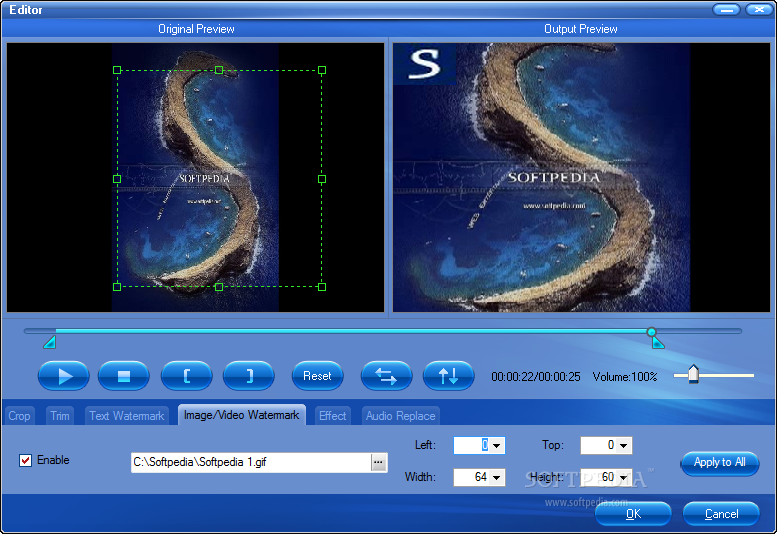Set trim end with right bracket button

pyautogui.click(x=249, y=376)
